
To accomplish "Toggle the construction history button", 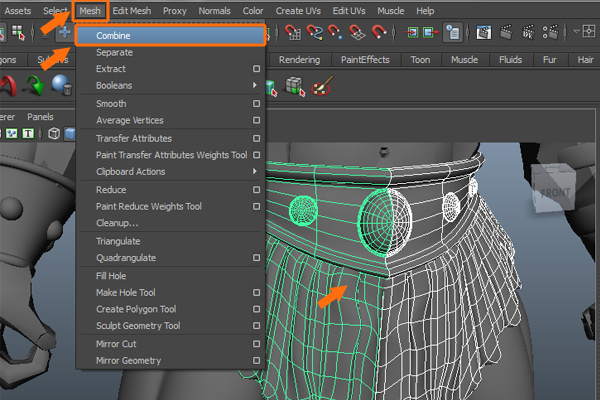I will [x=453, y=34].
